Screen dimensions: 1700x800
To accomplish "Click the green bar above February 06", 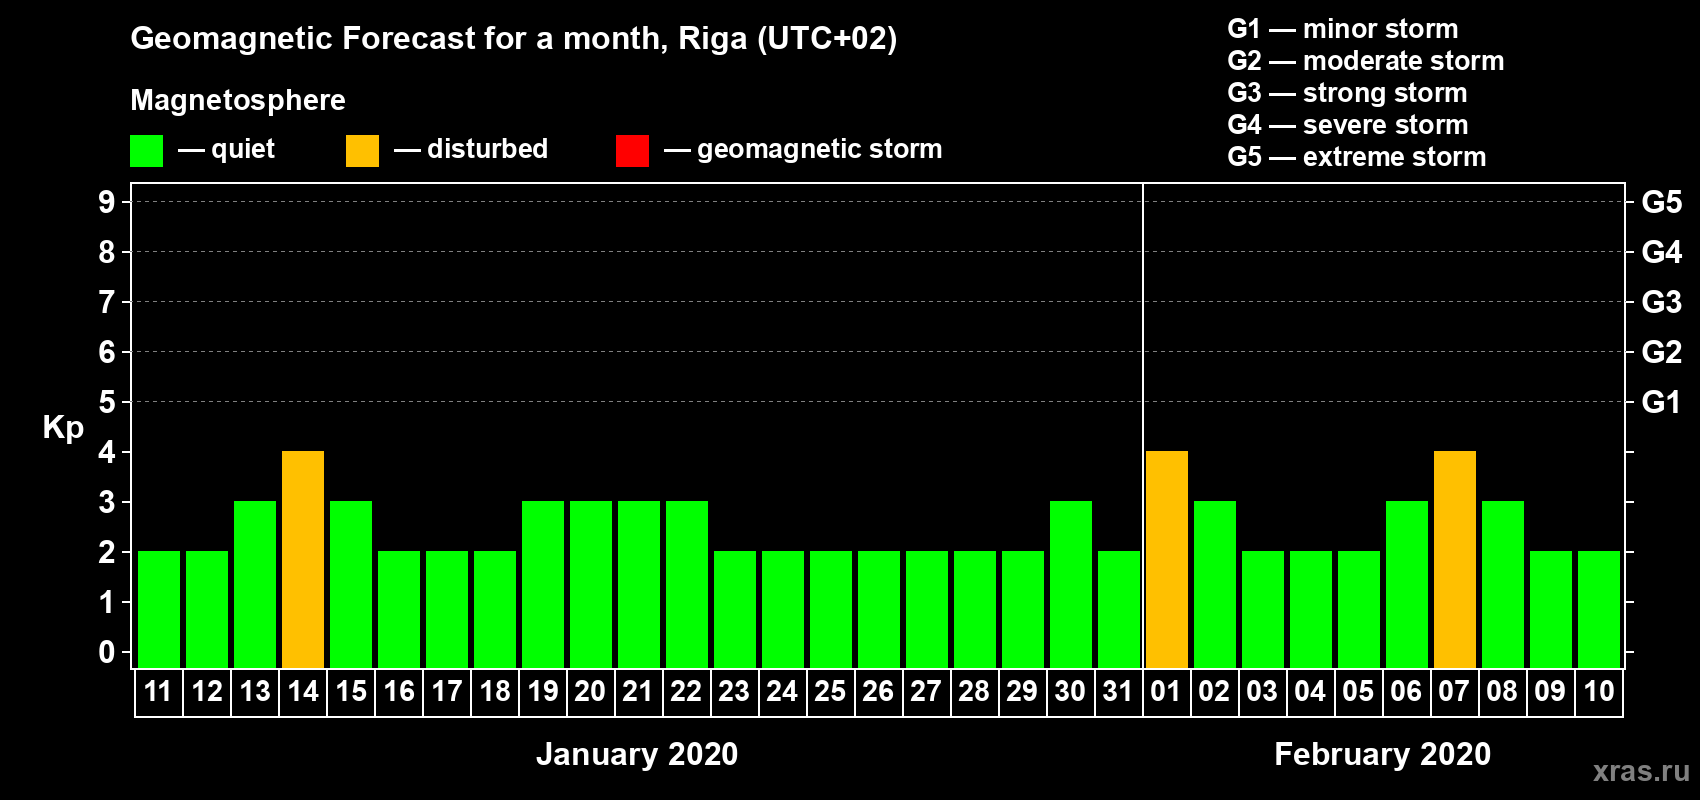I will coord(1407,584).
